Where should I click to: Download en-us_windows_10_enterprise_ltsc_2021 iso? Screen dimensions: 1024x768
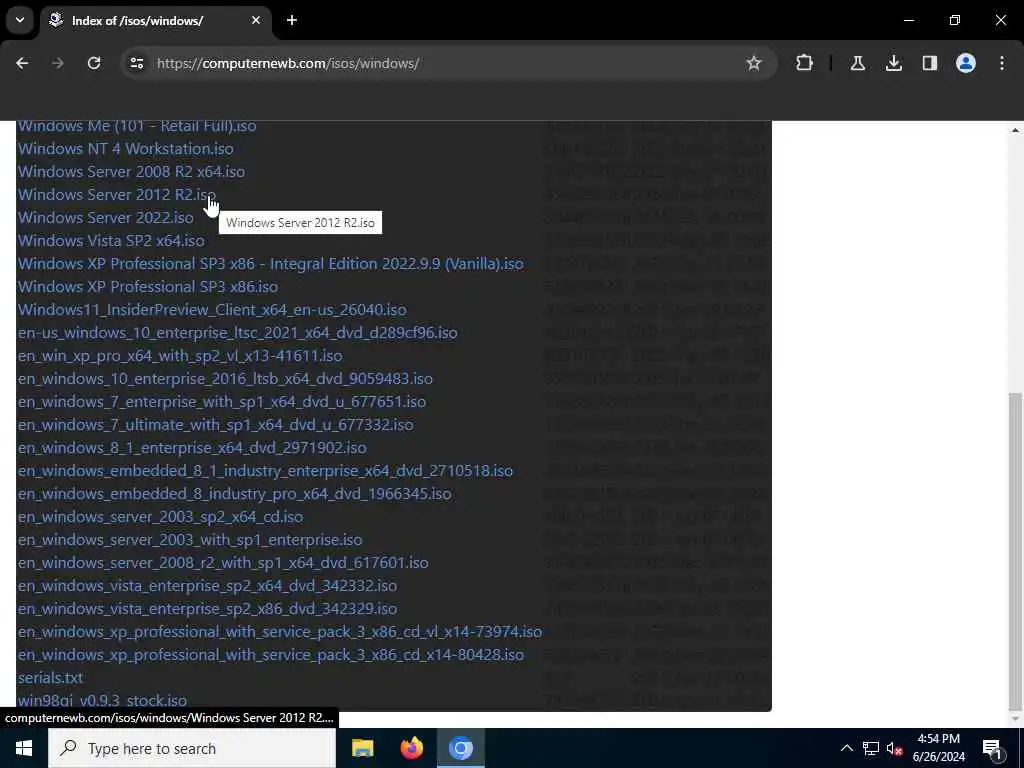pyautogui.click(x=237, y=333)
